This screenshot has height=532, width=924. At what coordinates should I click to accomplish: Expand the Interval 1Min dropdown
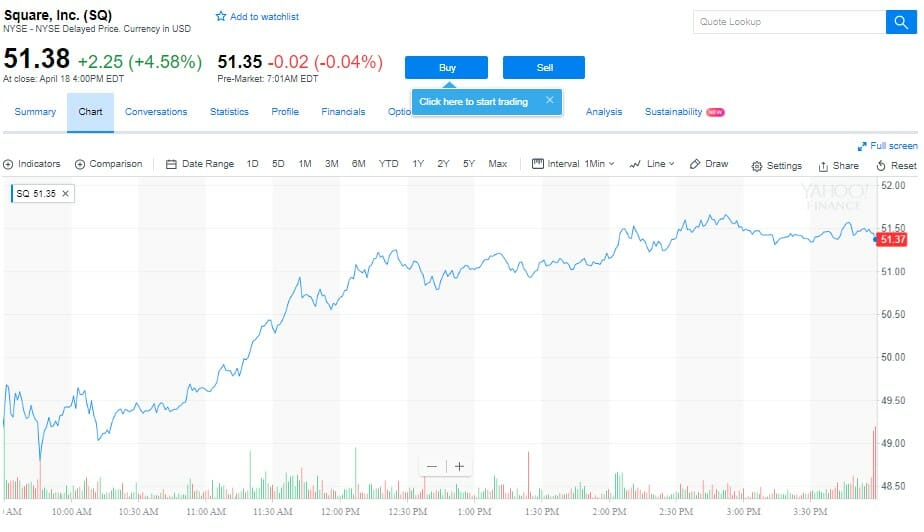[574, 164]
